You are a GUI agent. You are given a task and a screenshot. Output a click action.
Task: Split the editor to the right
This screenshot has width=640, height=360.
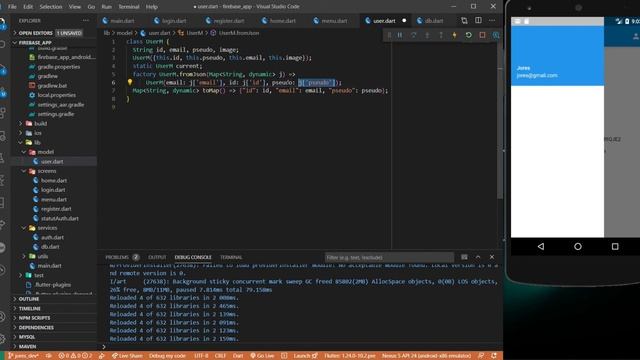point(478,20)
